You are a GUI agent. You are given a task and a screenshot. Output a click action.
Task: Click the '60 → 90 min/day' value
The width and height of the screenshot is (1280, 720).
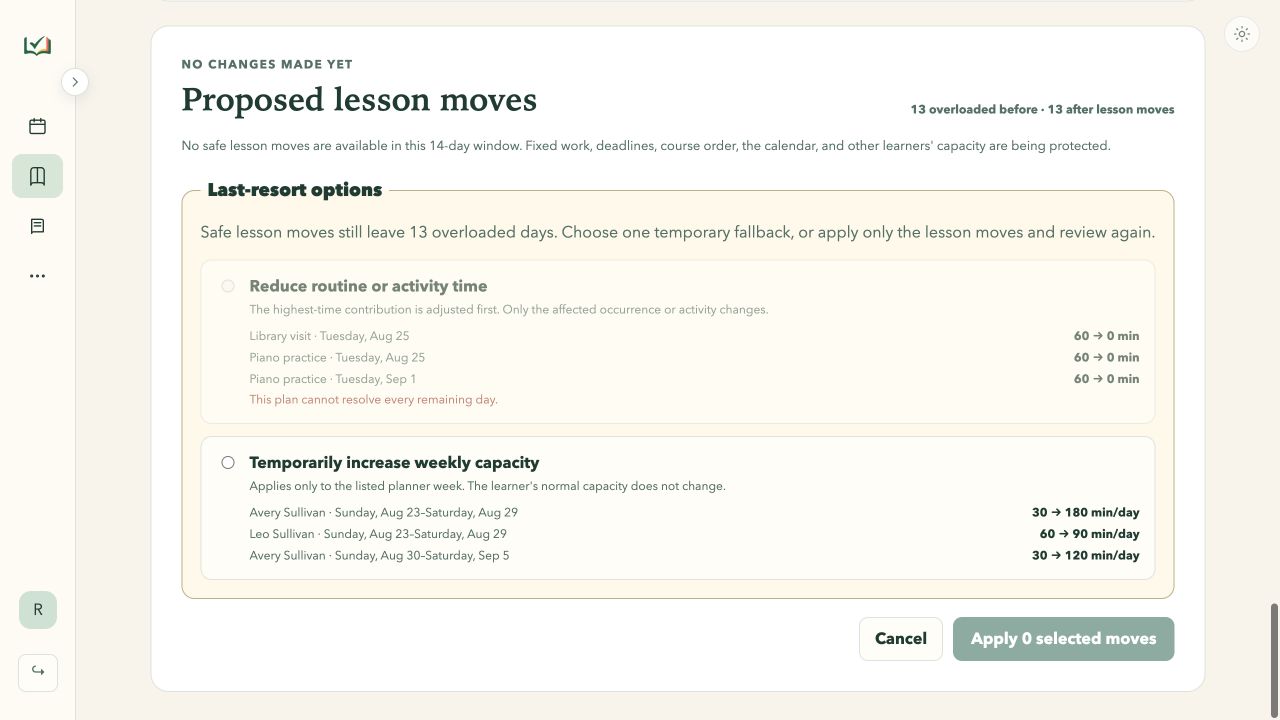tap(1089, 534)
